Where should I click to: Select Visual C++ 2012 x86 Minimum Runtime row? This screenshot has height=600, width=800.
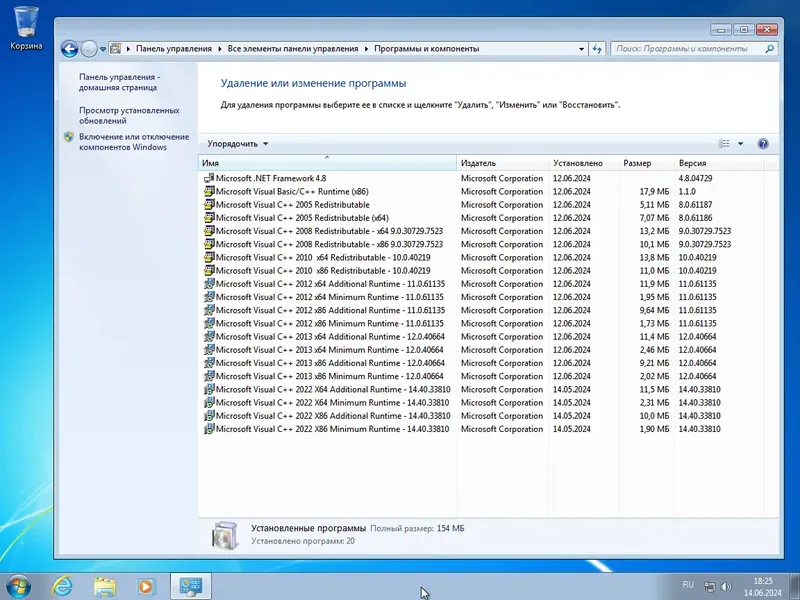[482, 323]
